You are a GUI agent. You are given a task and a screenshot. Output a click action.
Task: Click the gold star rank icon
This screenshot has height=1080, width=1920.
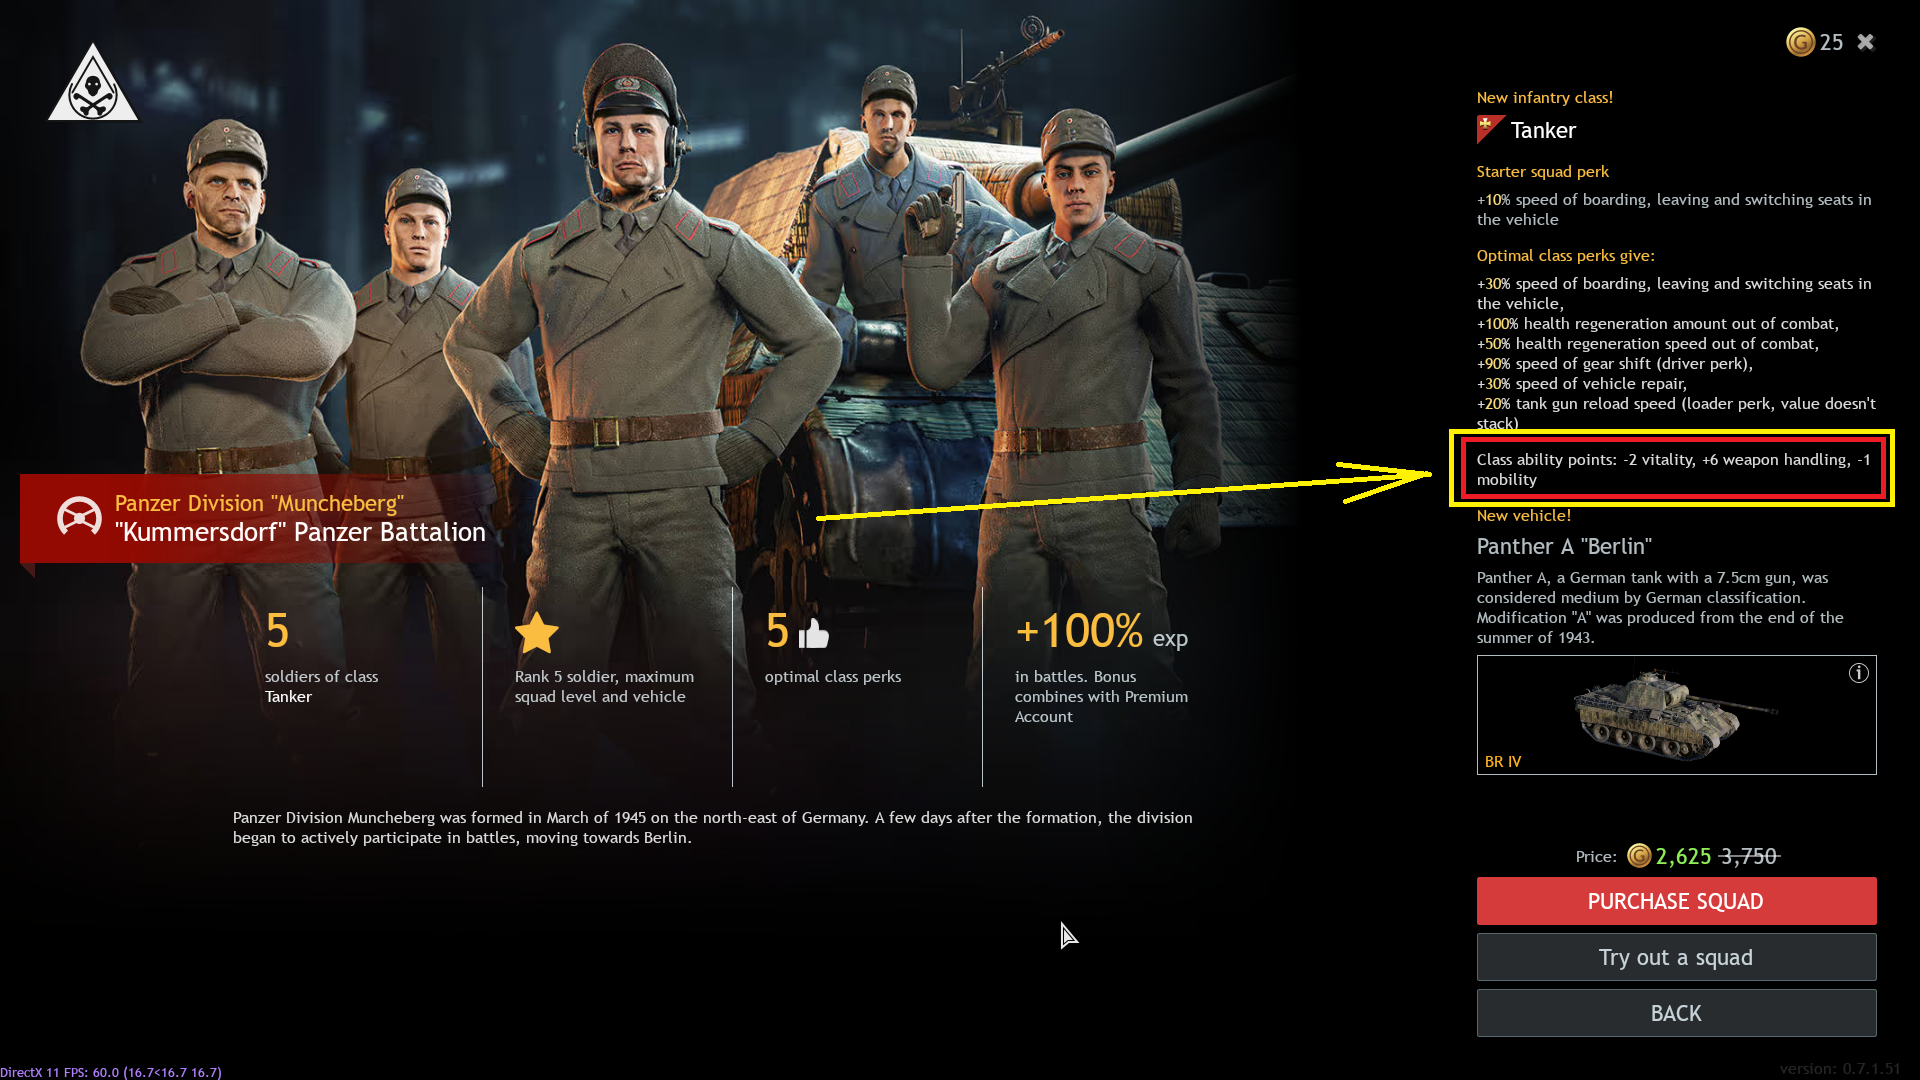[537, 632]
